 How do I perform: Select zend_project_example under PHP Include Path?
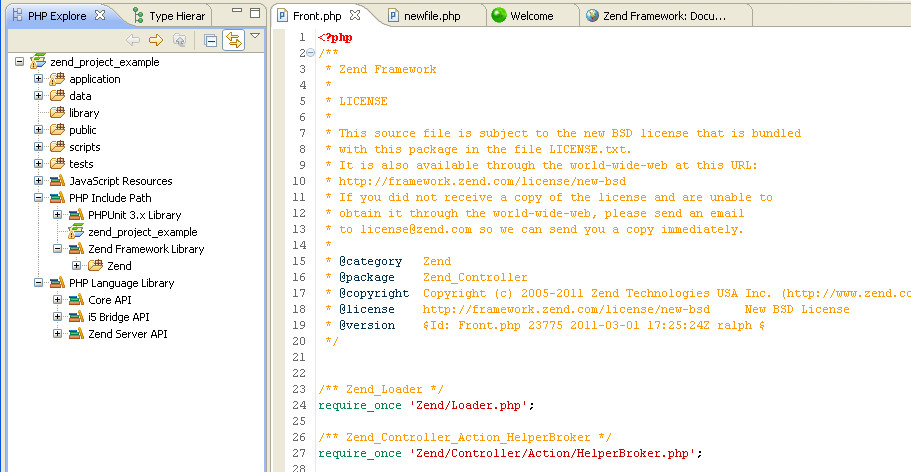pos(143,232)
